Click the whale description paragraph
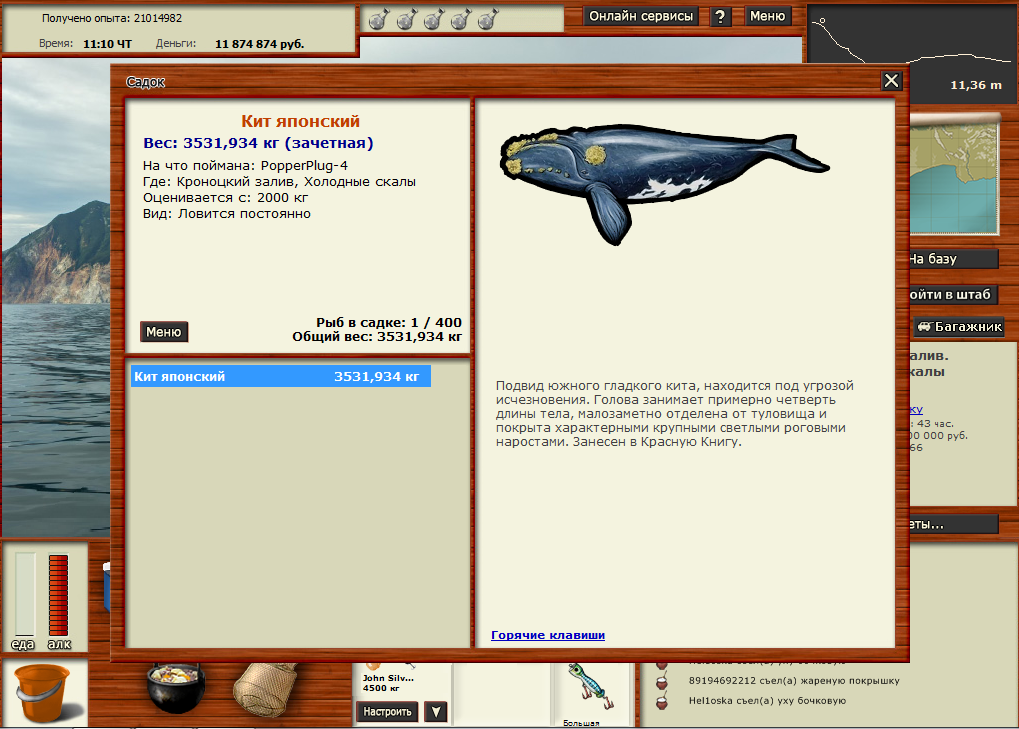The image size is (1019, 729). coord(675,414)
